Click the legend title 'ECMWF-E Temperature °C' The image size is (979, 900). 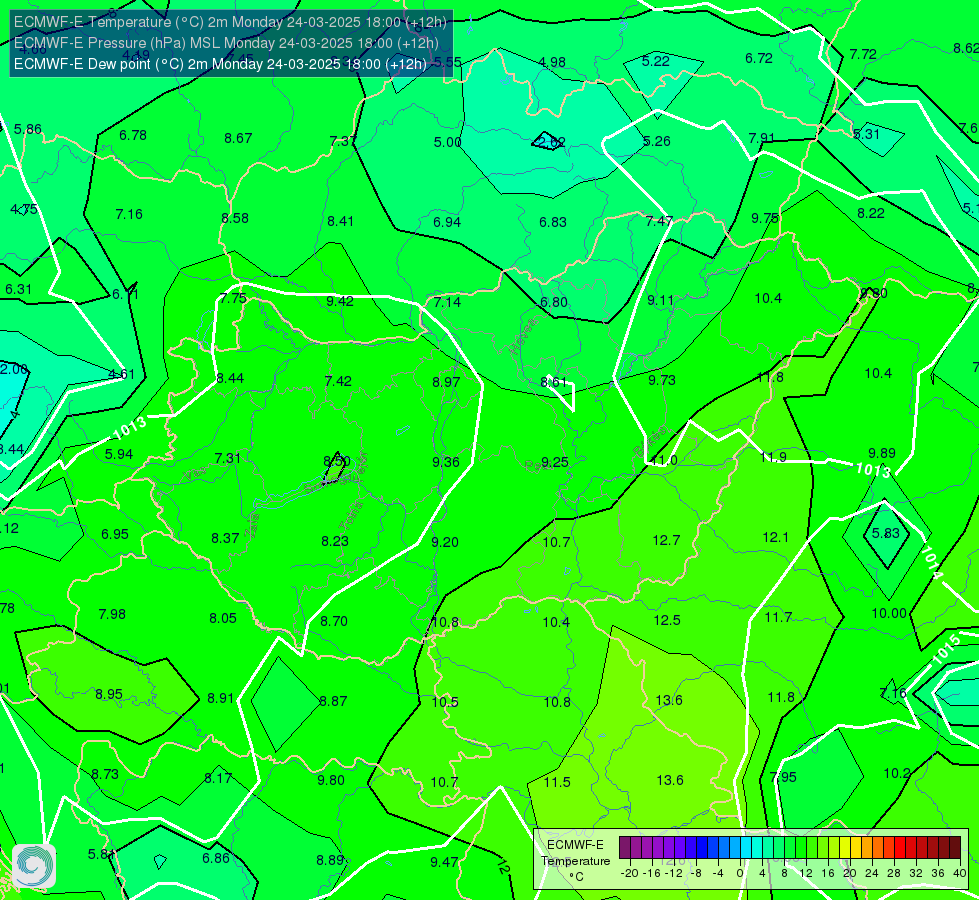pyautogui.click(x=575, y=861)
